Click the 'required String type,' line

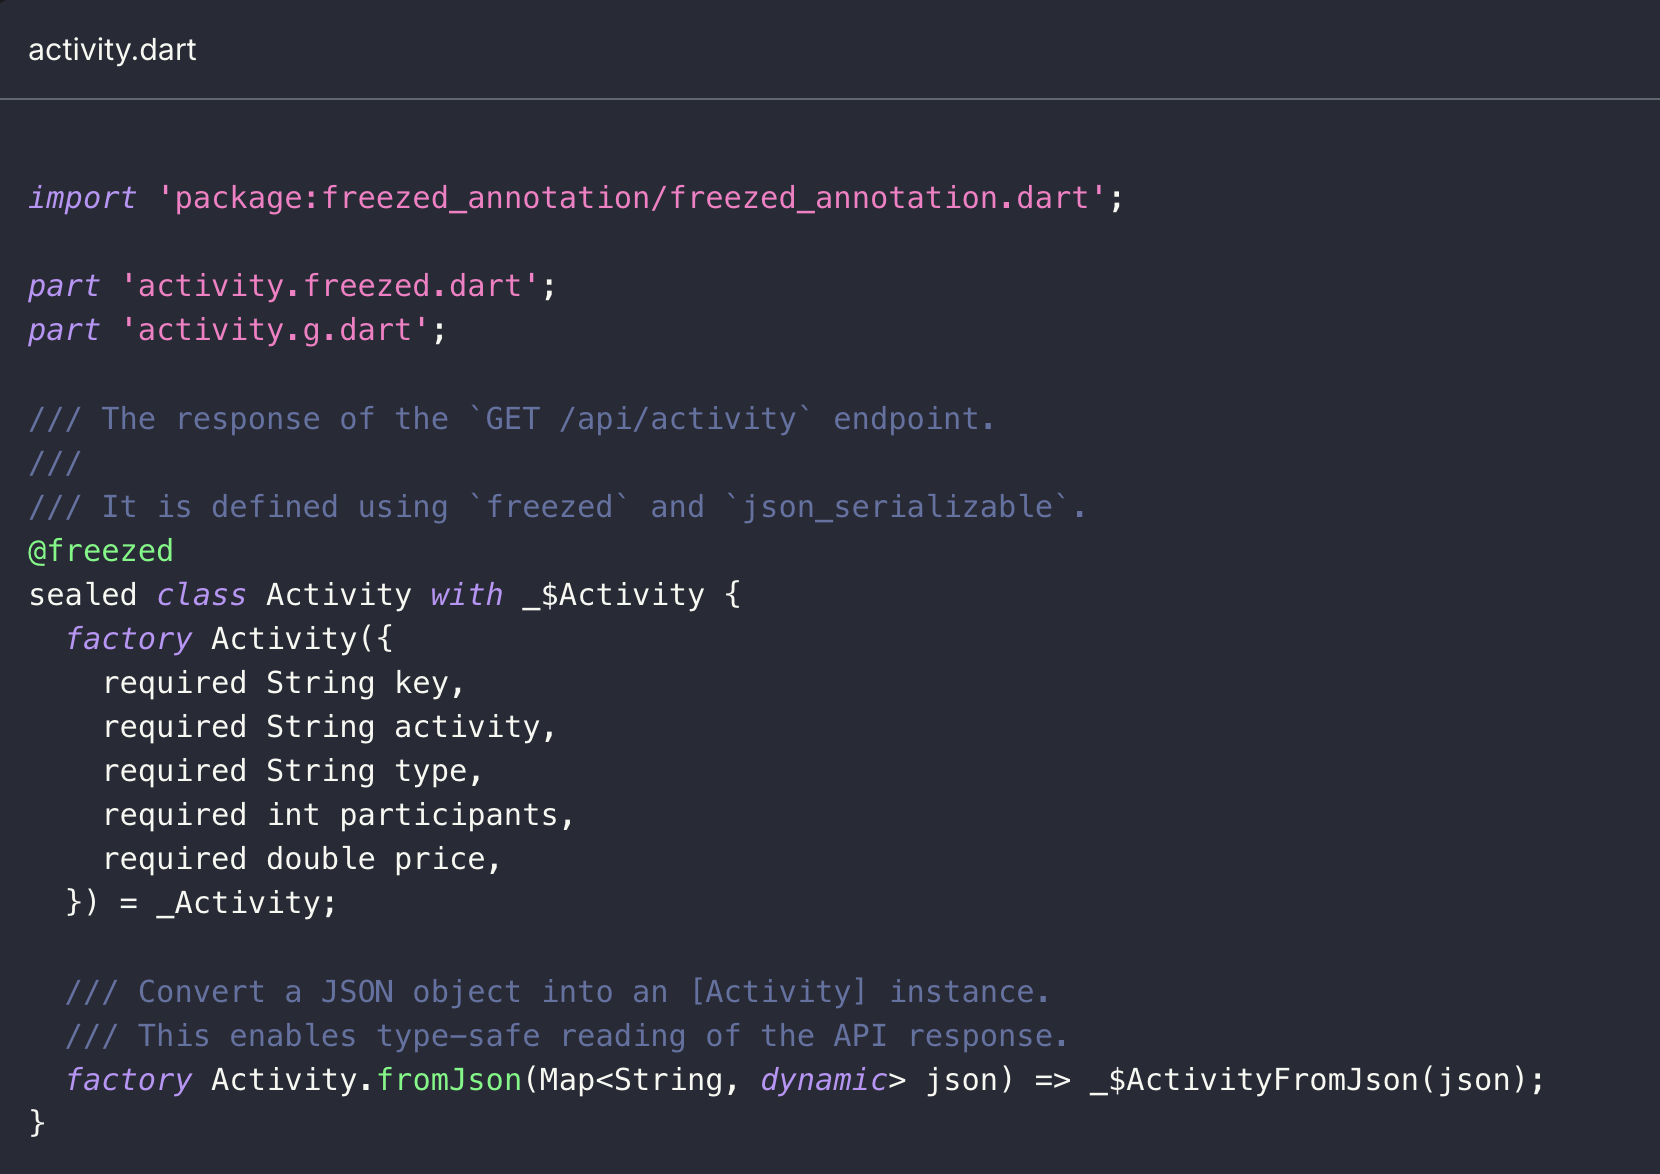(293, 770)
